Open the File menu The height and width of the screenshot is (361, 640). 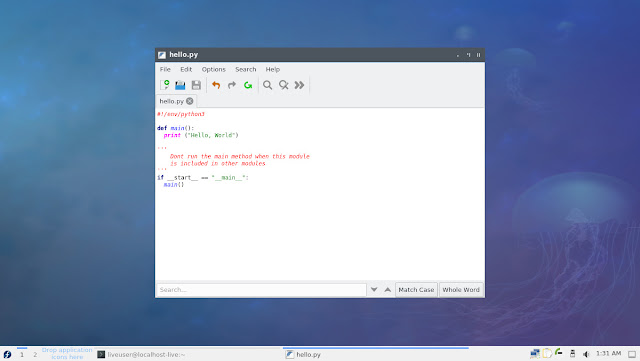(x=165, y=69)
